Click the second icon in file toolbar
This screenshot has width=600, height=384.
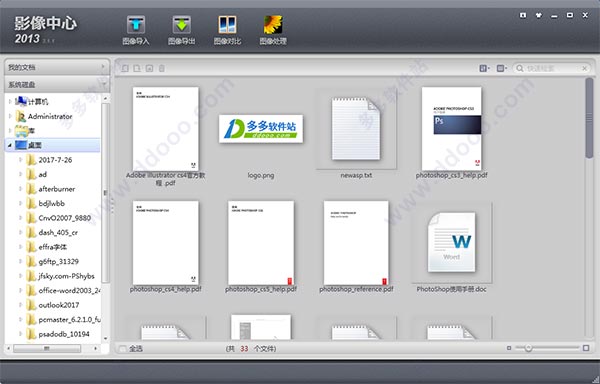[x=137, y=68]
